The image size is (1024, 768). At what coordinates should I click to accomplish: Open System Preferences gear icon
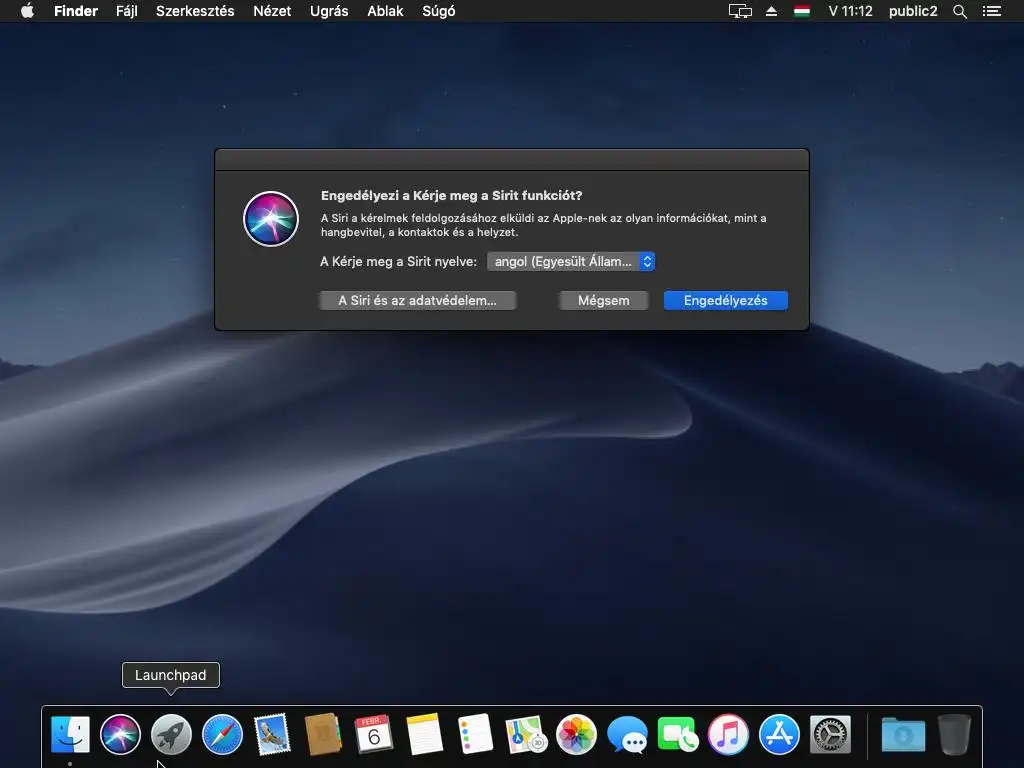[830, 734]
